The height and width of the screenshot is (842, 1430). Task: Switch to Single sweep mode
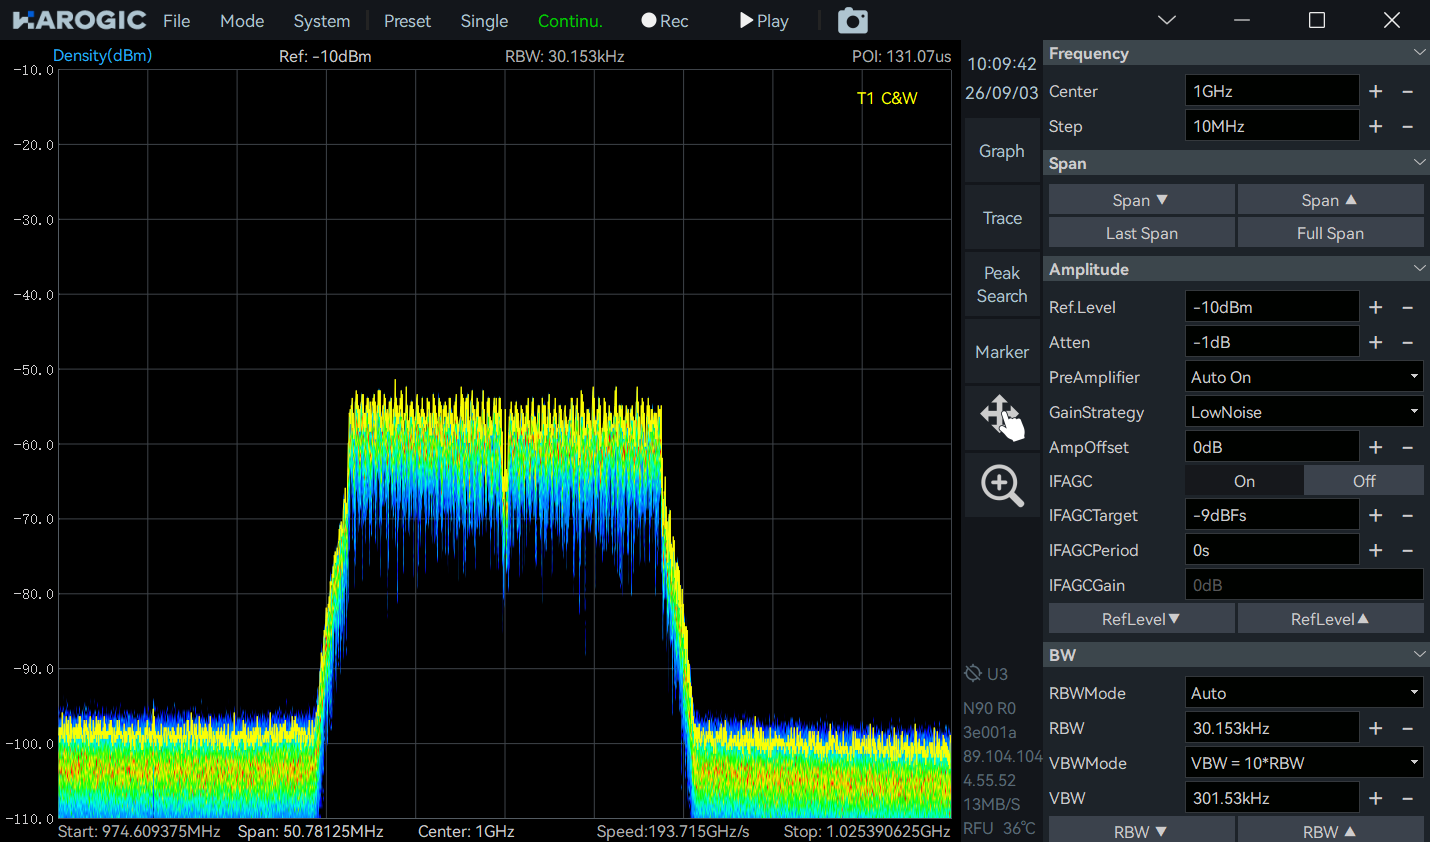484,21
